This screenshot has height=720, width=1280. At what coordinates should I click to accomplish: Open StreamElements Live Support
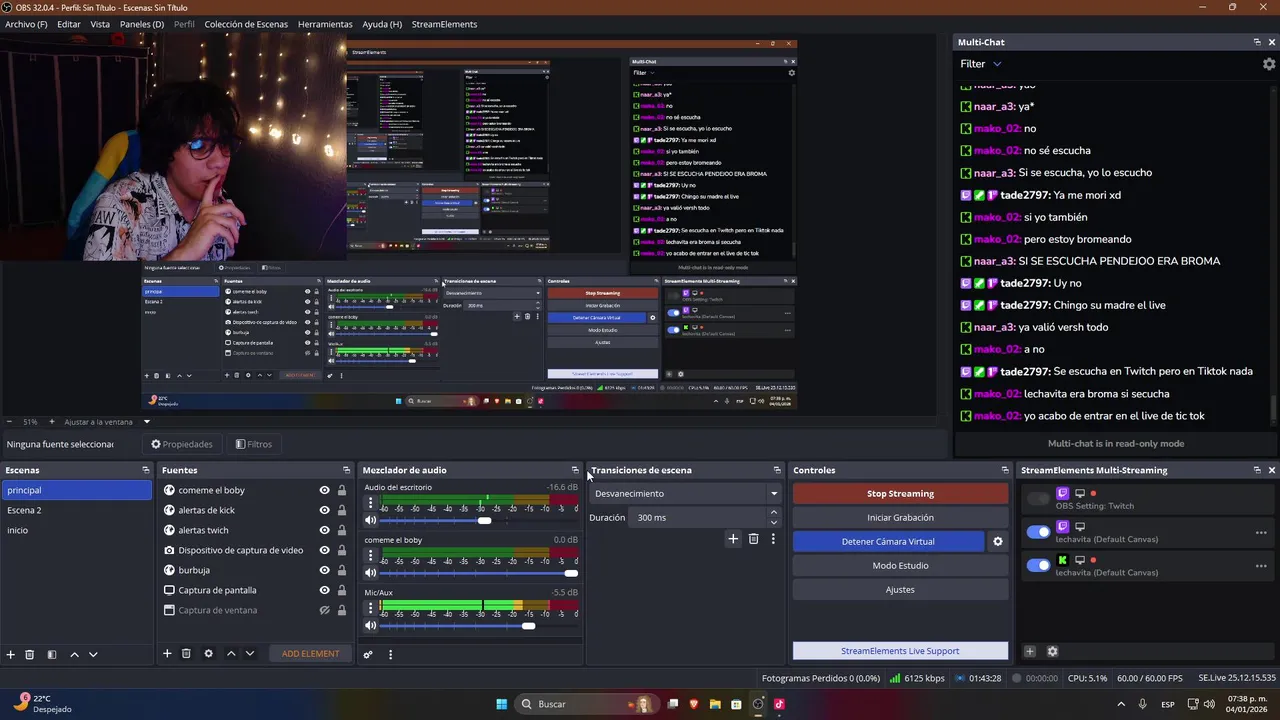coord(900,651)
